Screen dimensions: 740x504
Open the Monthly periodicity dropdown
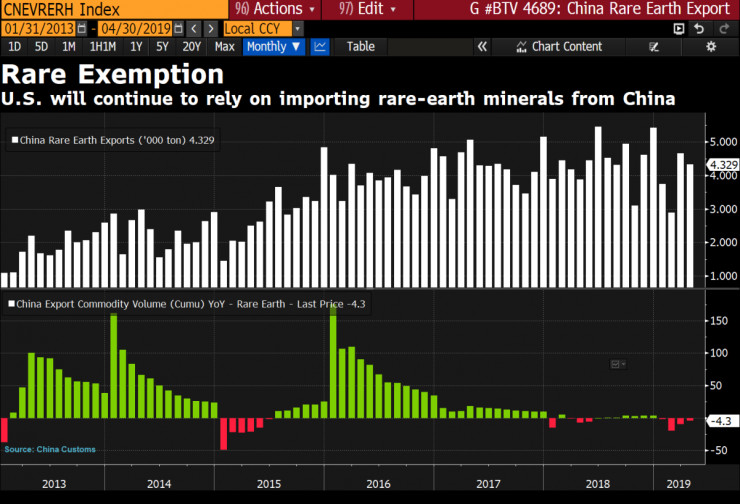point(274,46)
